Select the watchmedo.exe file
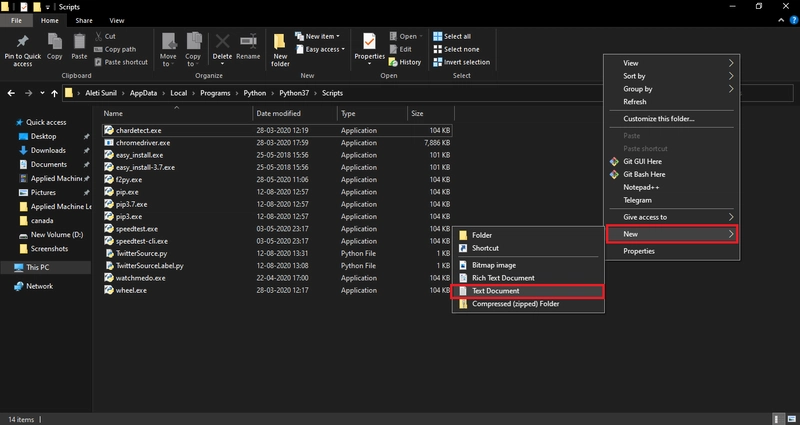 coord(277,278)
